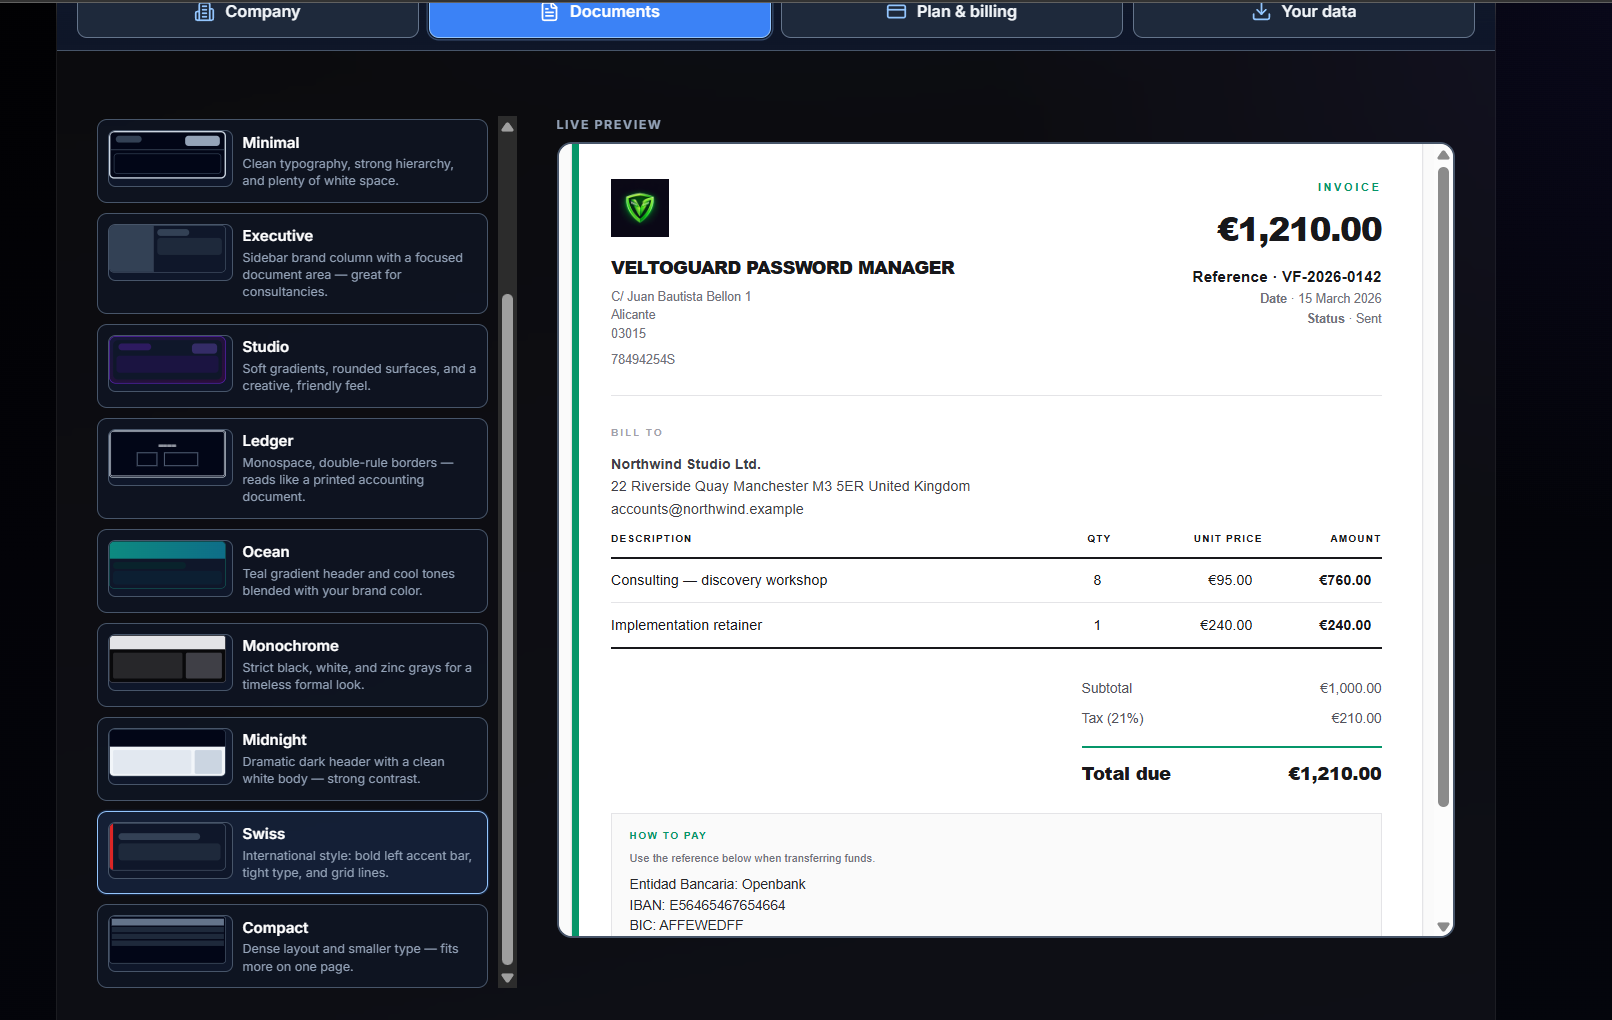The height and width of the screenshot is (1020, 1612).
Task: Click the 'Compact' template title
Action: point(275,928)
